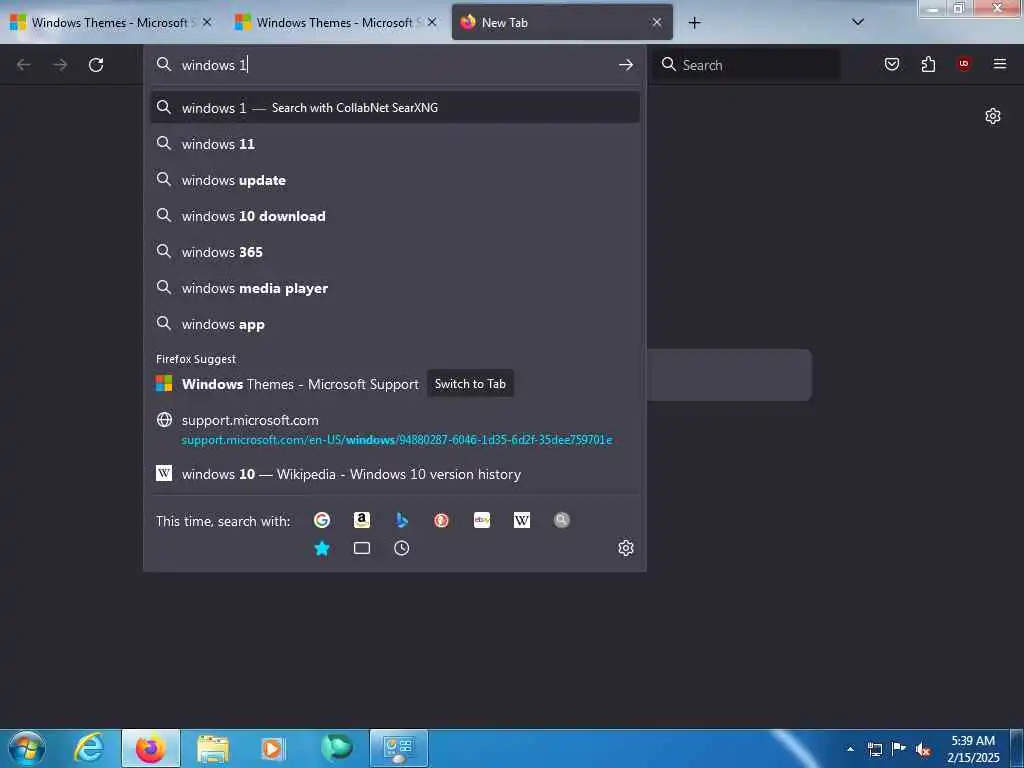Open the Windows Start orb

click(x=27, y=748)
